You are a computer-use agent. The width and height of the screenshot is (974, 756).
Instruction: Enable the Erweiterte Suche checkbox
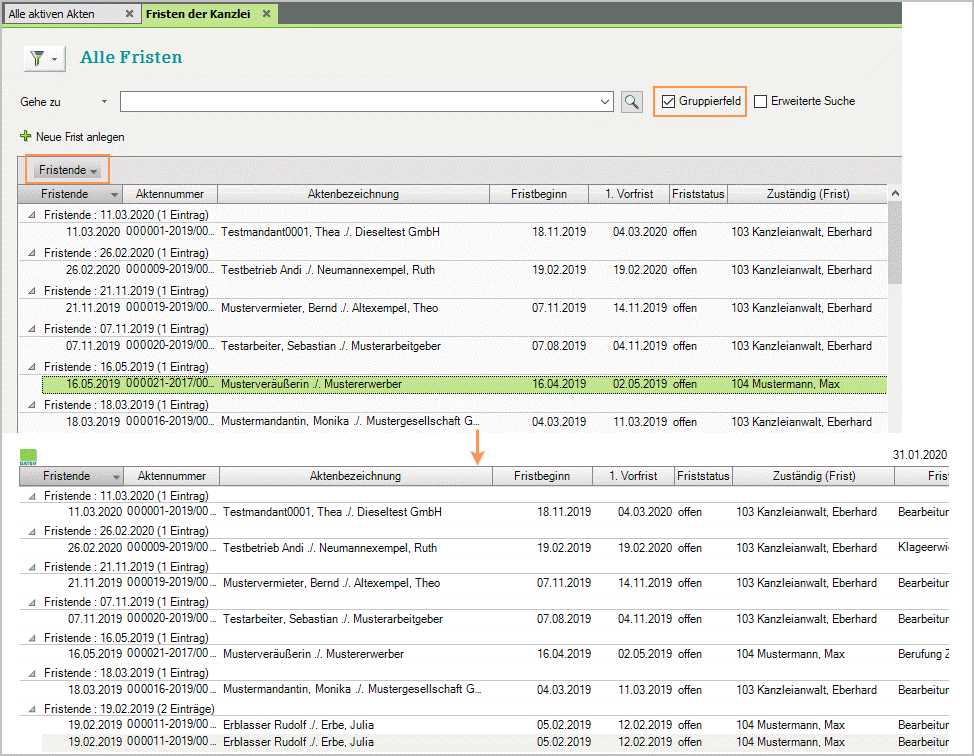[x=761, y=101]
